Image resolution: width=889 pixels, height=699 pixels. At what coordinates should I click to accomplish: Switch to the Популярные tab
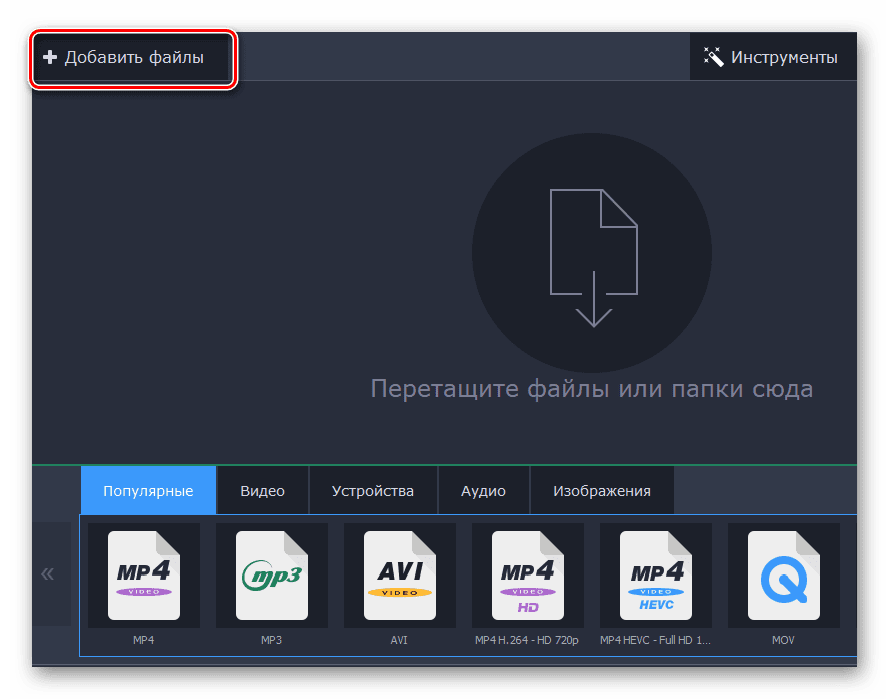tap(148, 491)
